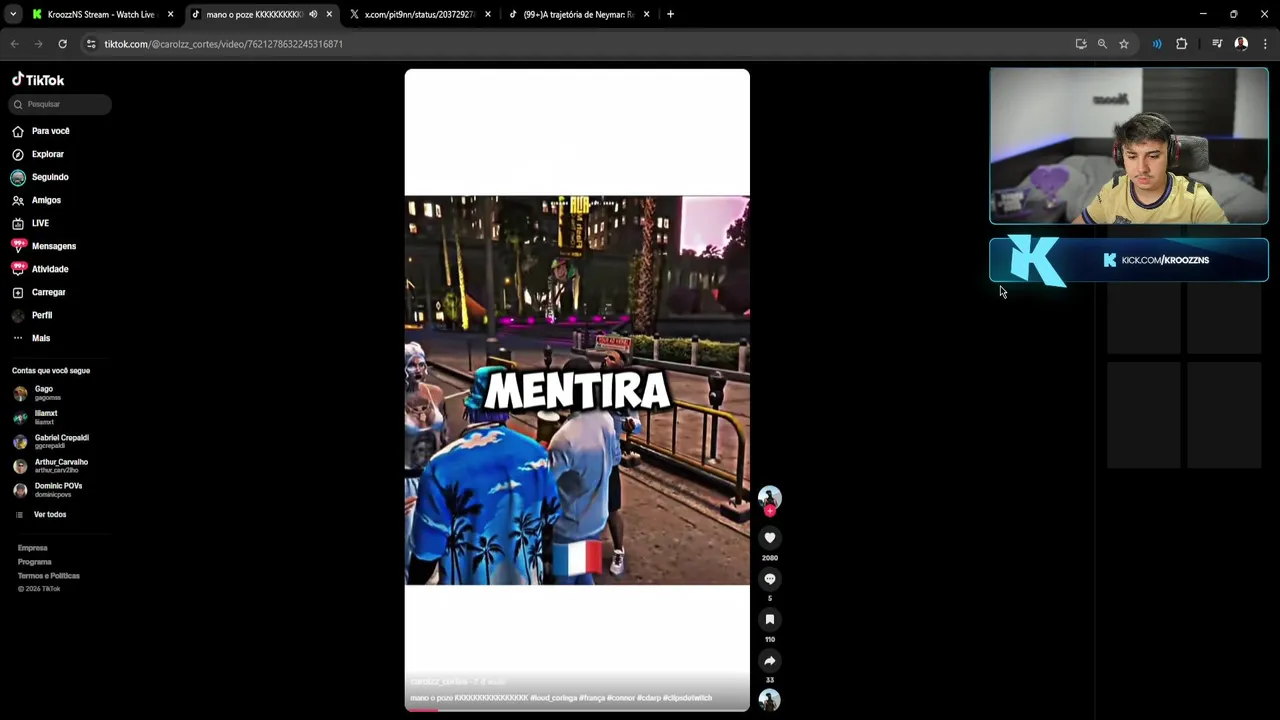
Task: Click the tiktok.com address bar URL
Action: pos(223,44)
